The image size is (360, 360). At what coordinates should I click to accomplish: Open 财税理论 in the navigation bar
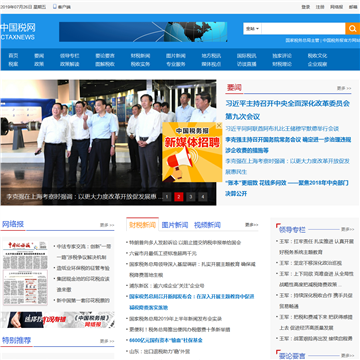(282, 64)
